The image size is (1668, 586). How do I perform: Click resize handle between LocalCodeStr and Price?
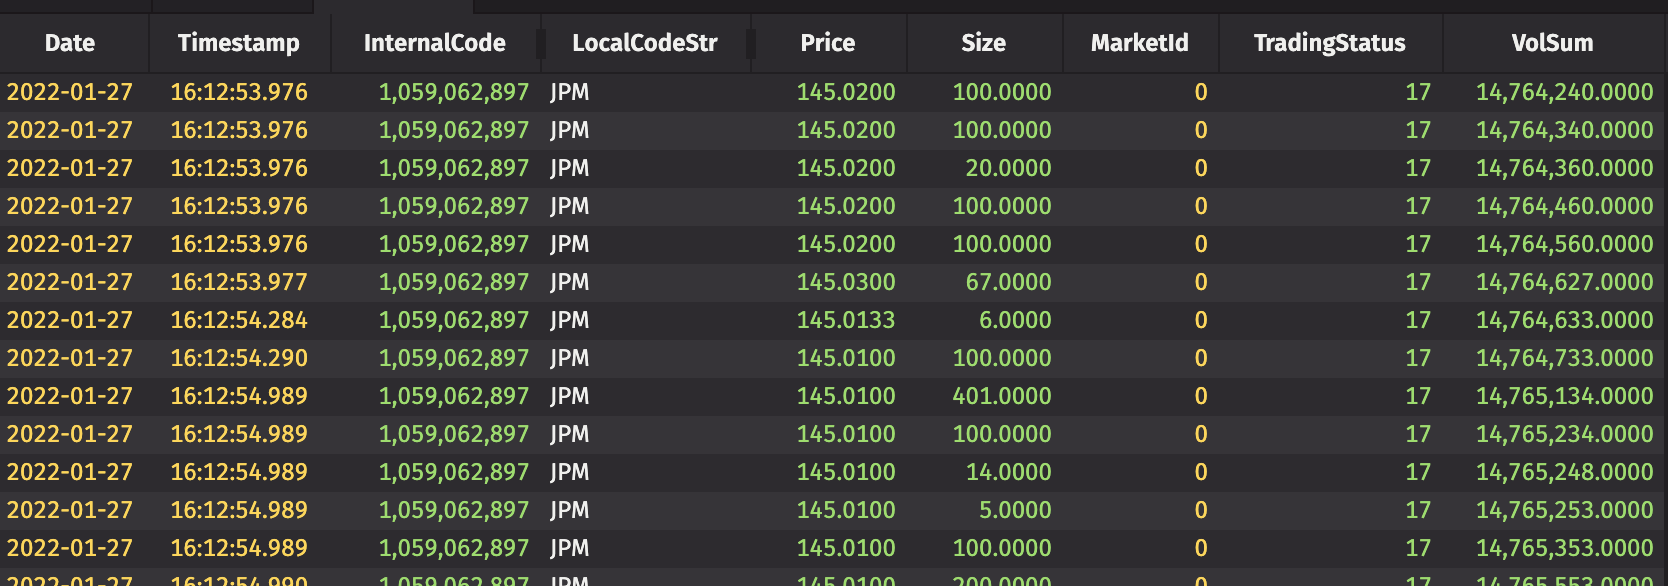[751, 43]
